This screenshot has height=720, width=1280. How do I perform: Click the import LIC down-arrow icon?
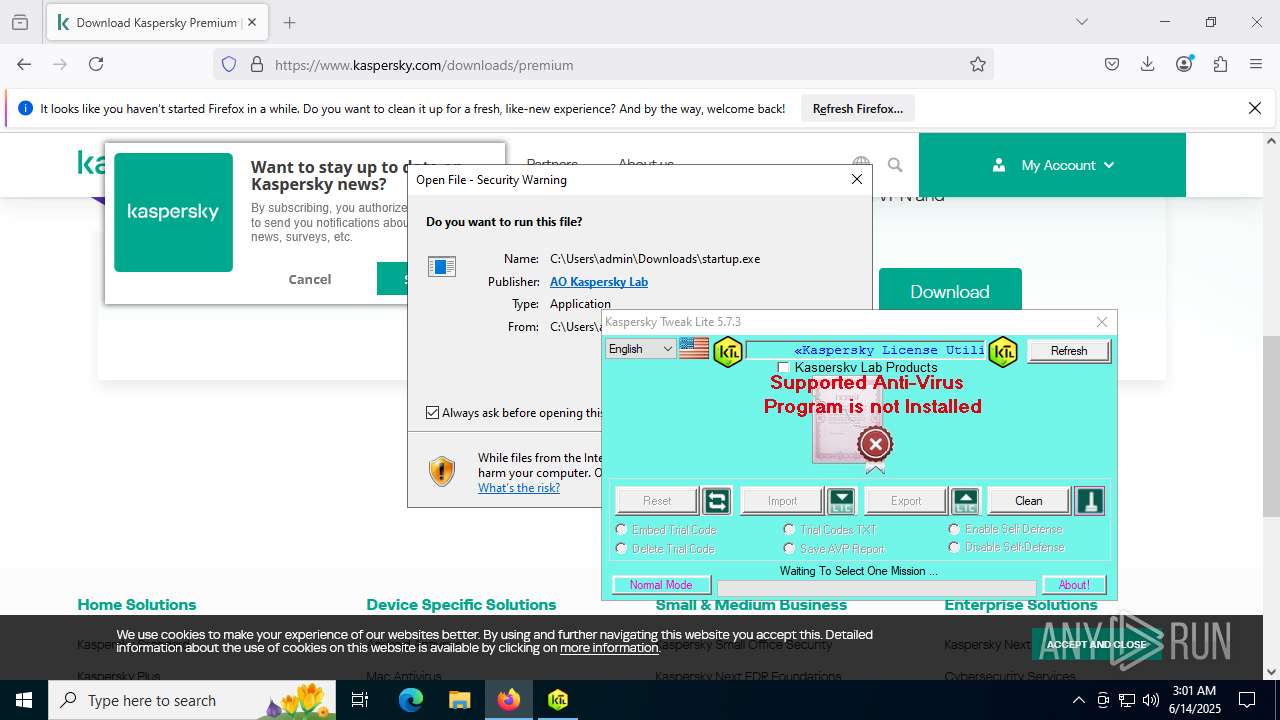(x=842, y=501)
